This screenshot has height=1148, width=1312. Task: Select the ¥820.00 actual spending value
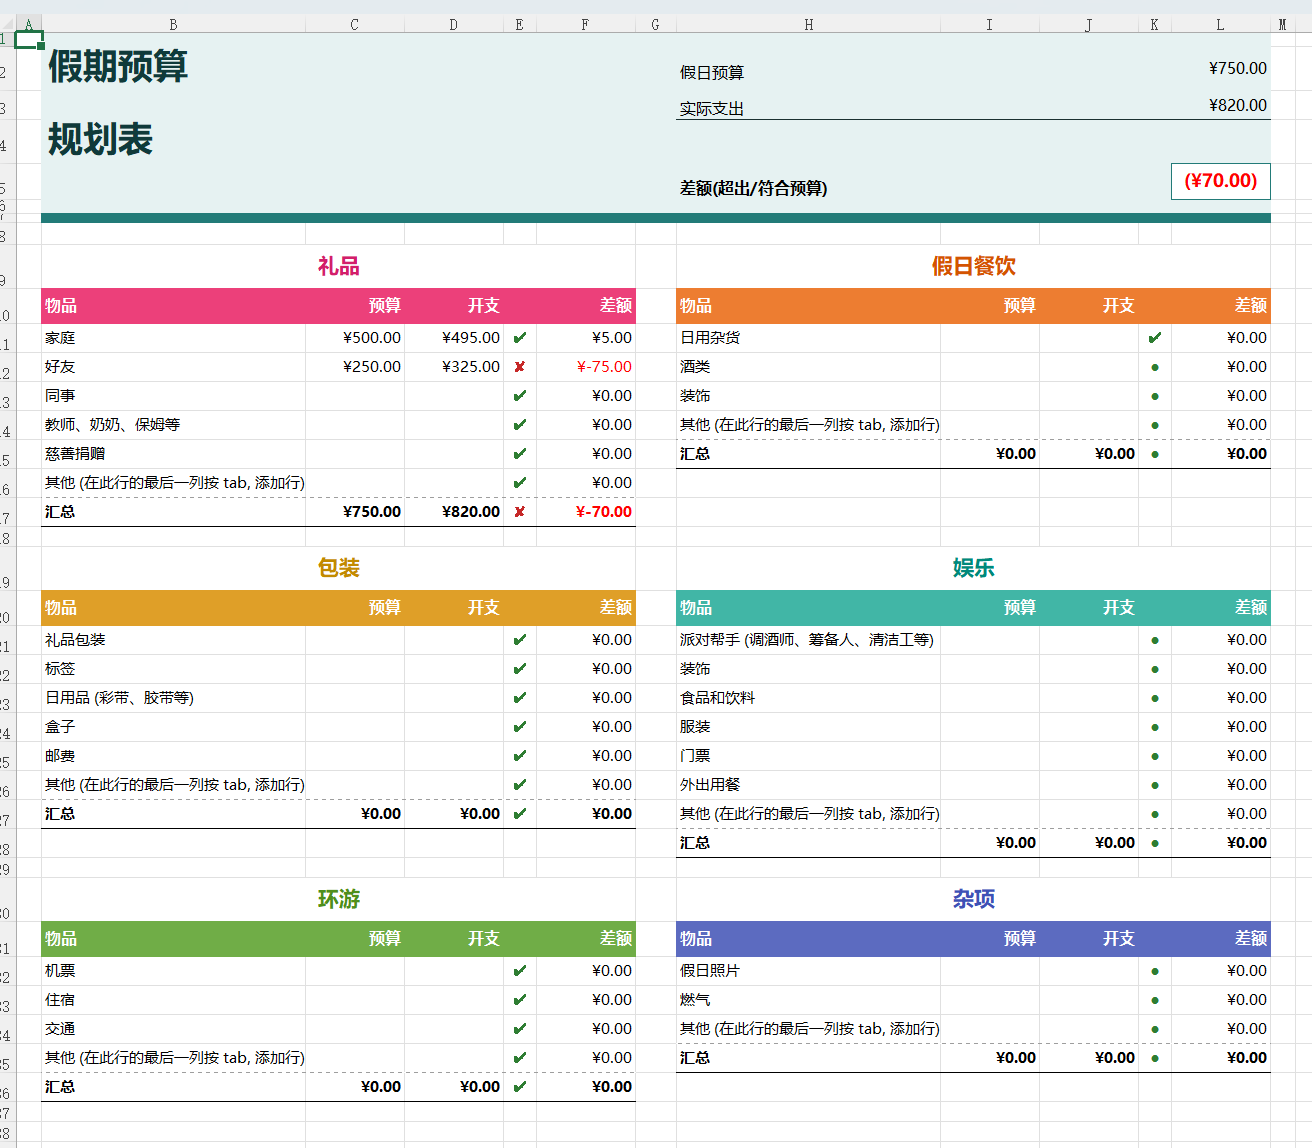[x=1237, y=105]
